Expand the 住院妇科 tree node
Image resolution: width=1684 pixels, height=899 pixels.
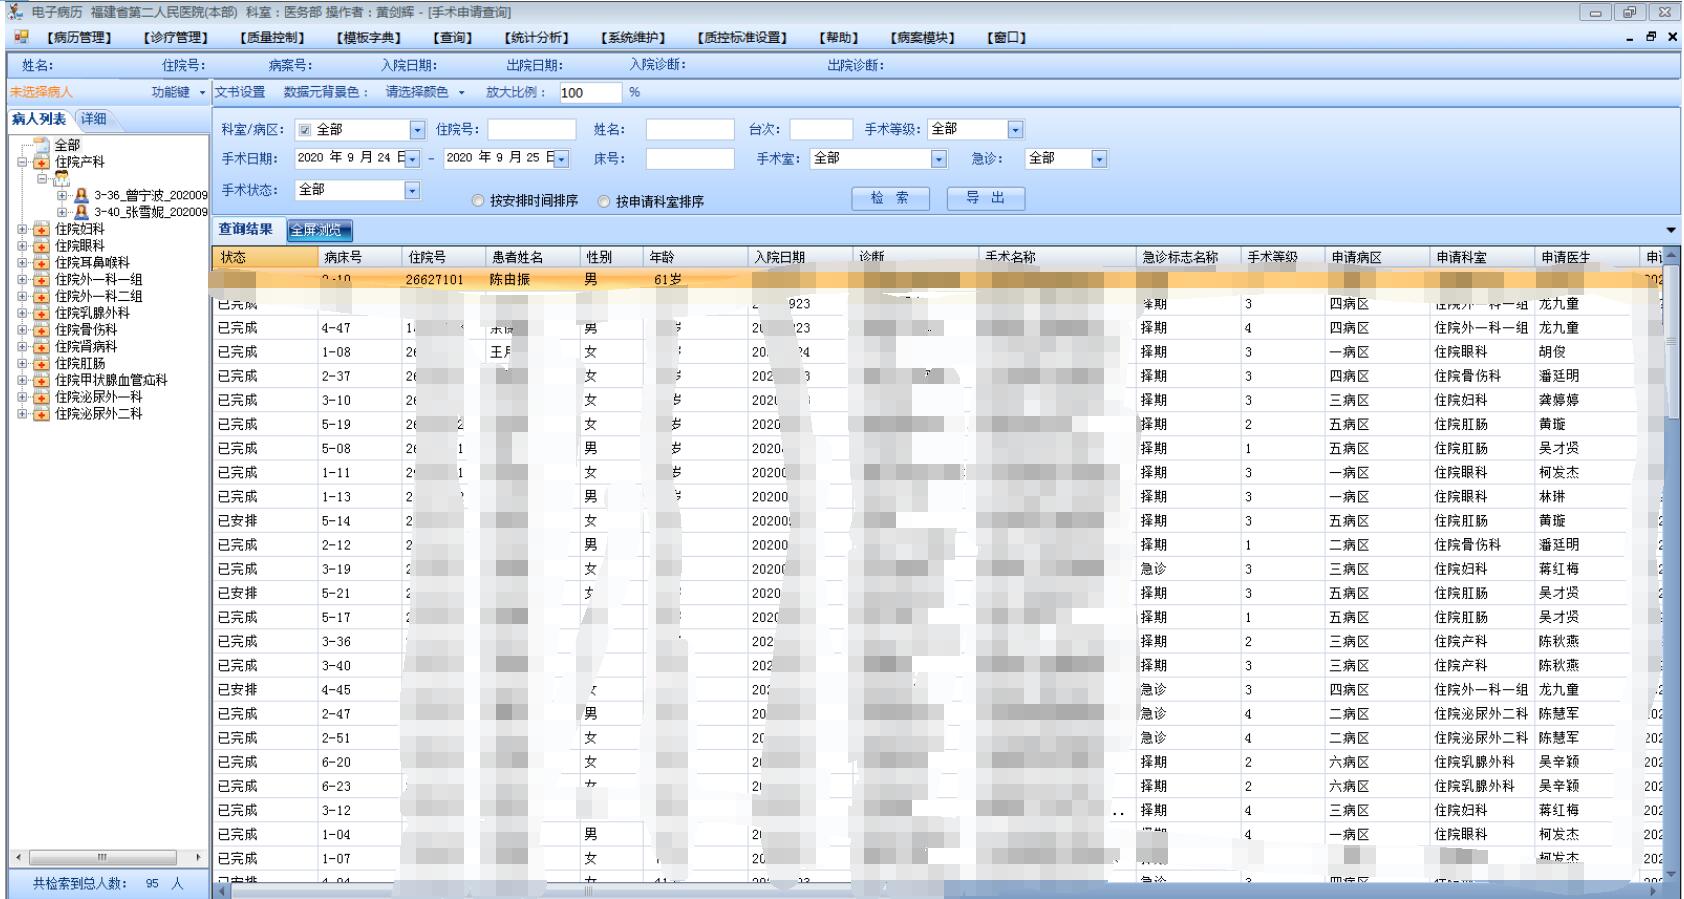[x=22, y=229]
